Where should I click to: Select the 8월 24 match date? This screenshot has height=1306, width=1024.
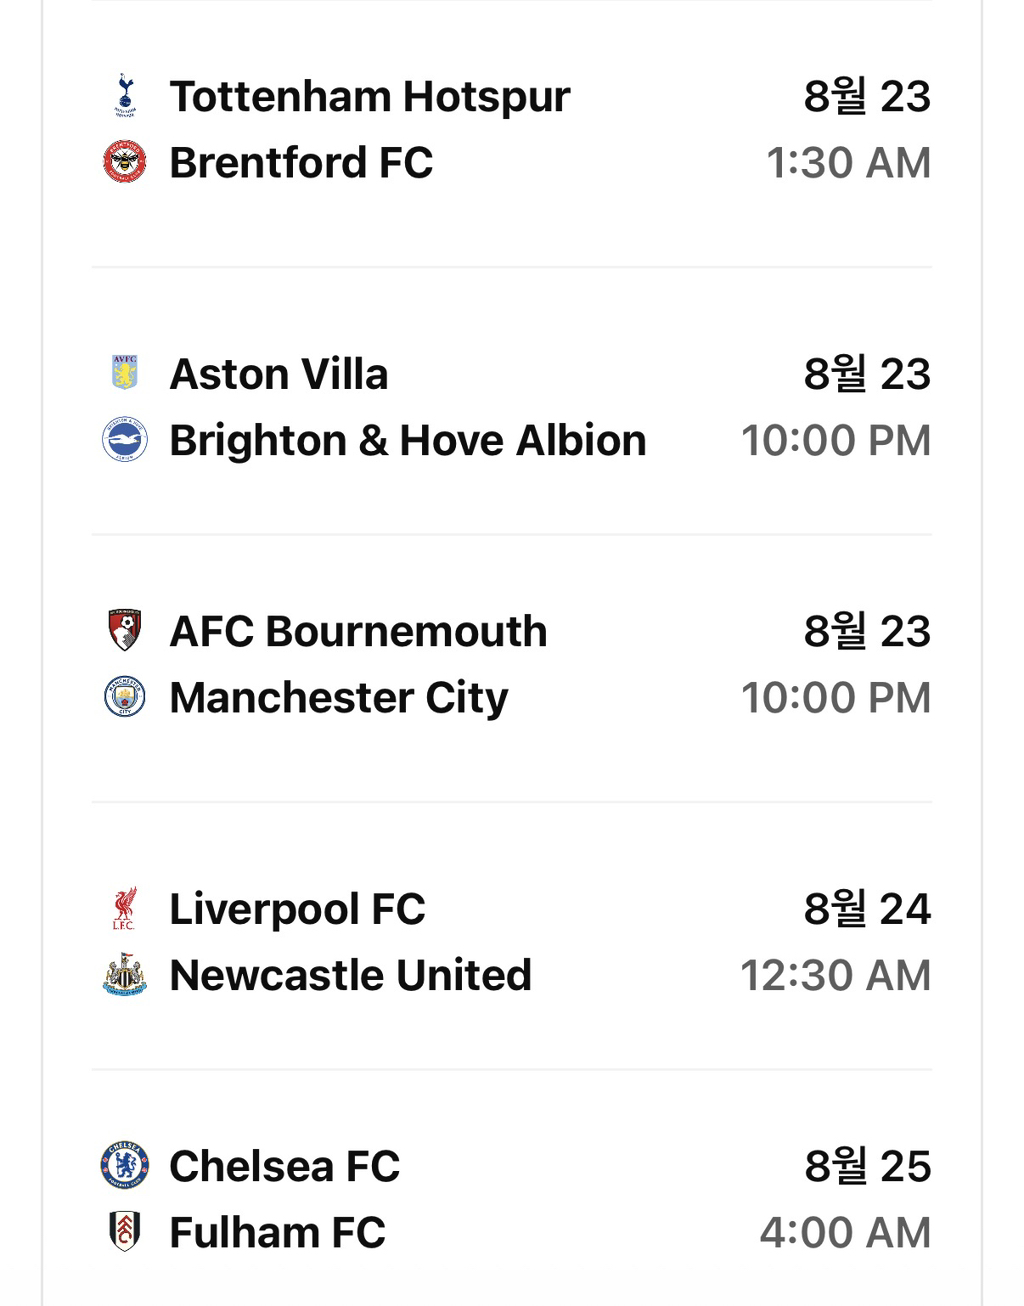click(x=867, y=909)
